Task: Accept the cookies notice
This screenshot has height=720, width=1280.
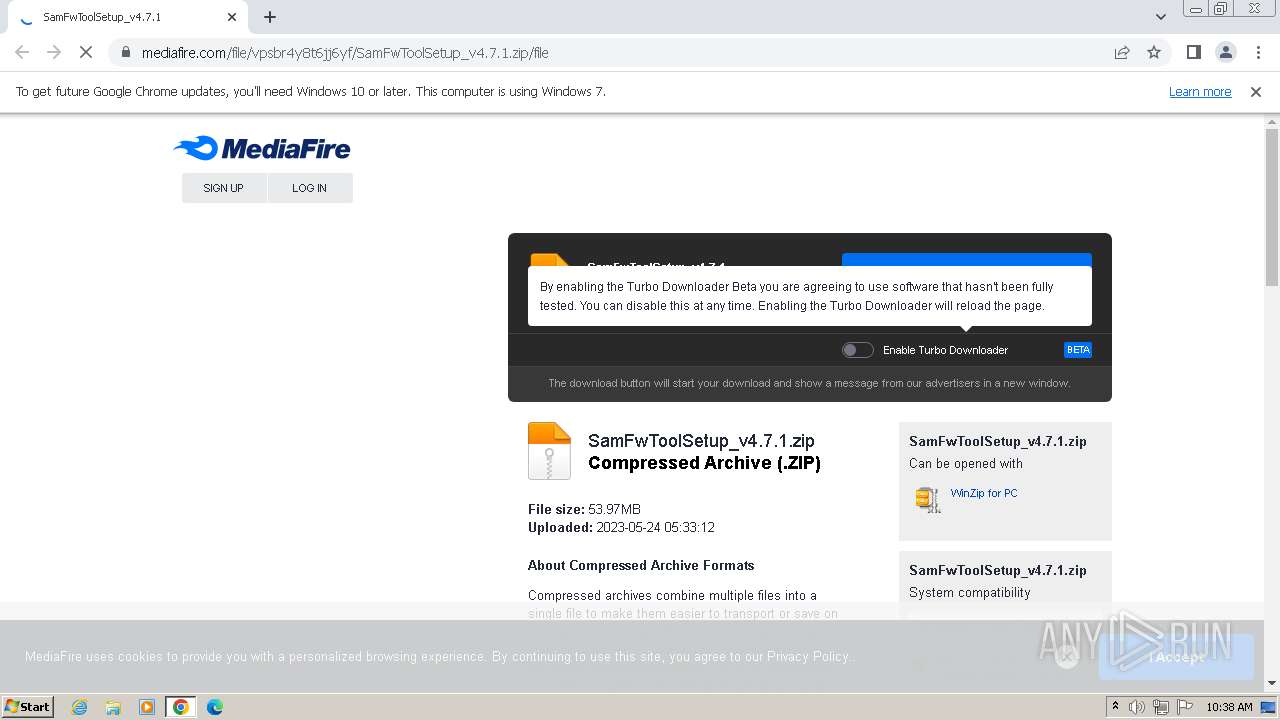Action: point(1176,657)
